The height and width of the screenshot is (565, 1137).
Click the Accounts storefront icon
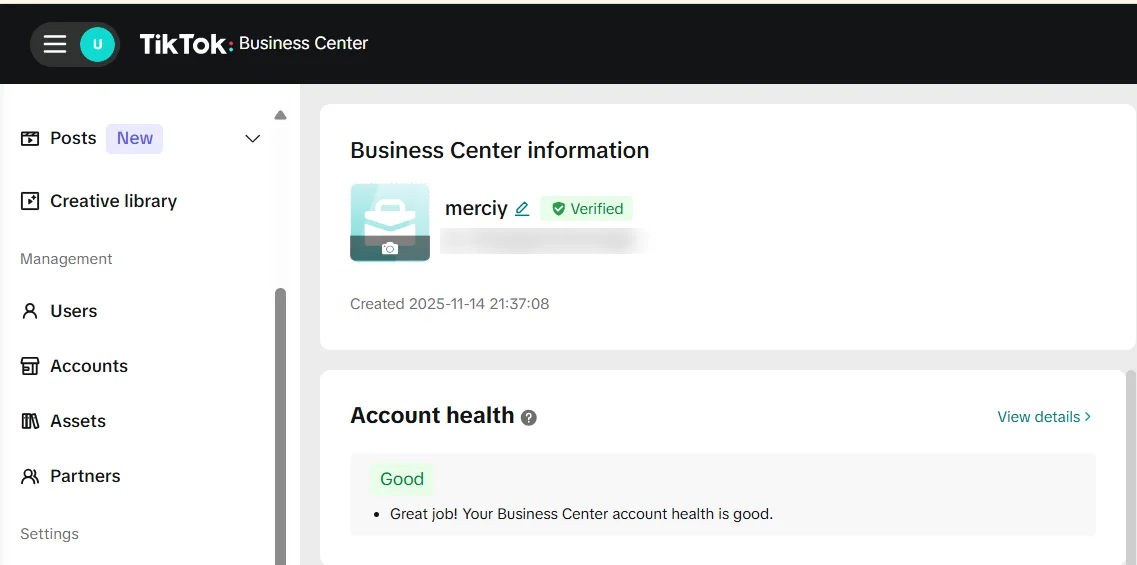click(30, 366)
